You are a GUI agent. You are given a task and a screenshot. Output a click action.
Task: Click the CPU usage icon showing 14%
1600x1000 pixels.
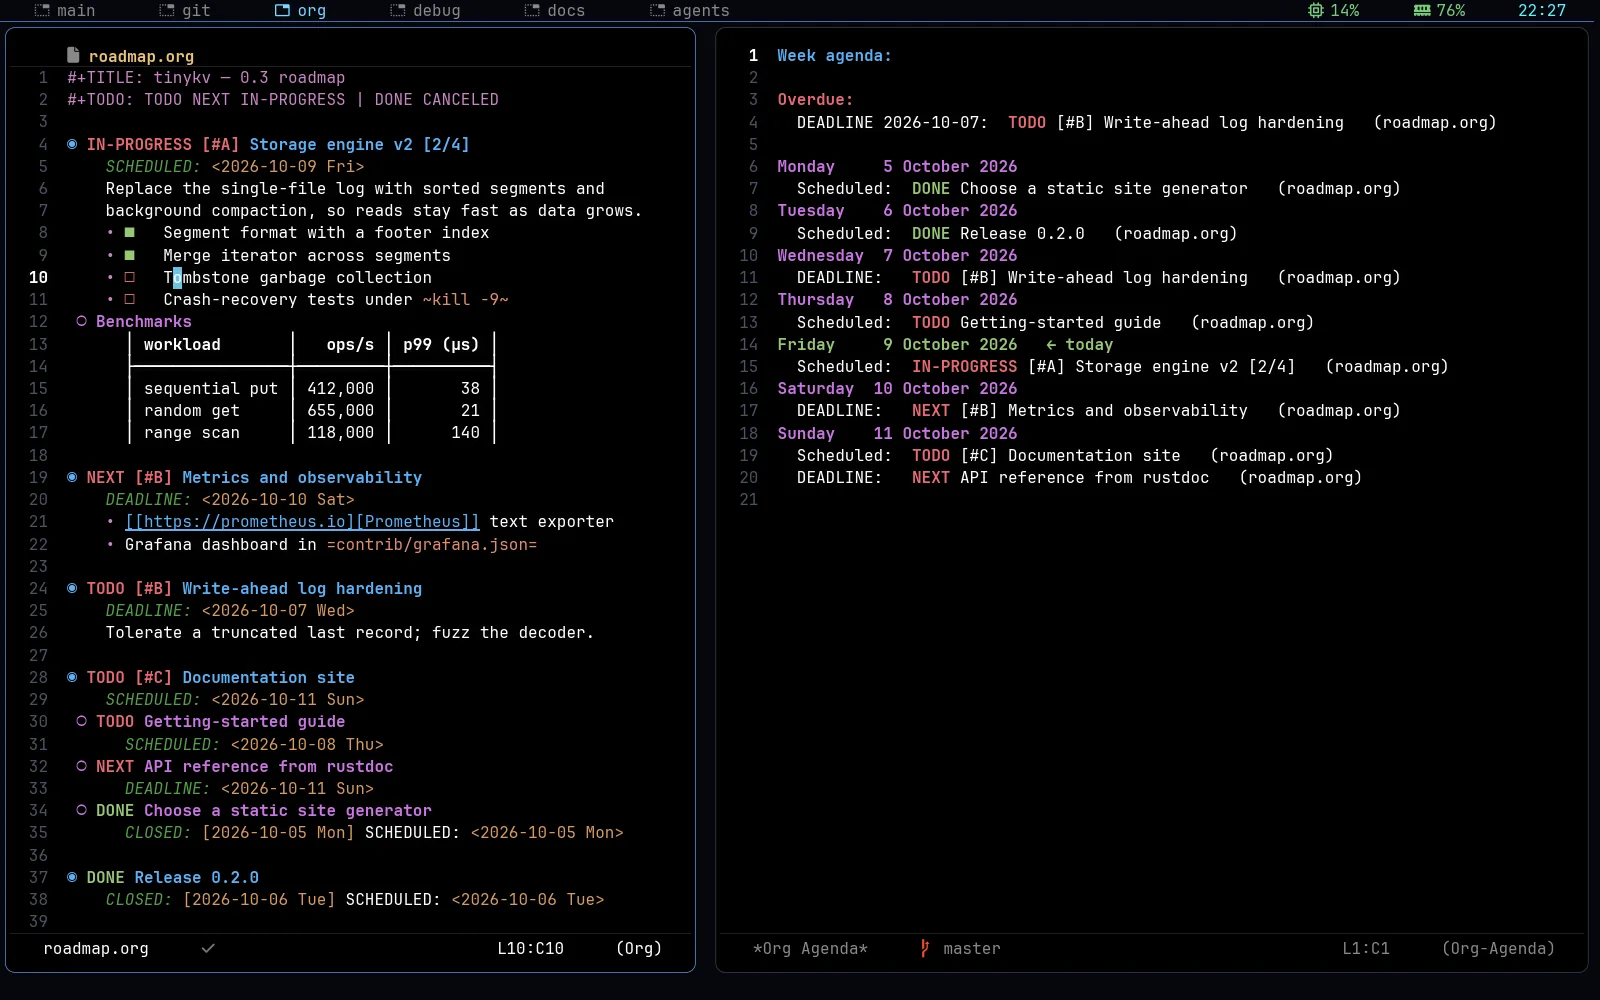(x=1316, y=10)
